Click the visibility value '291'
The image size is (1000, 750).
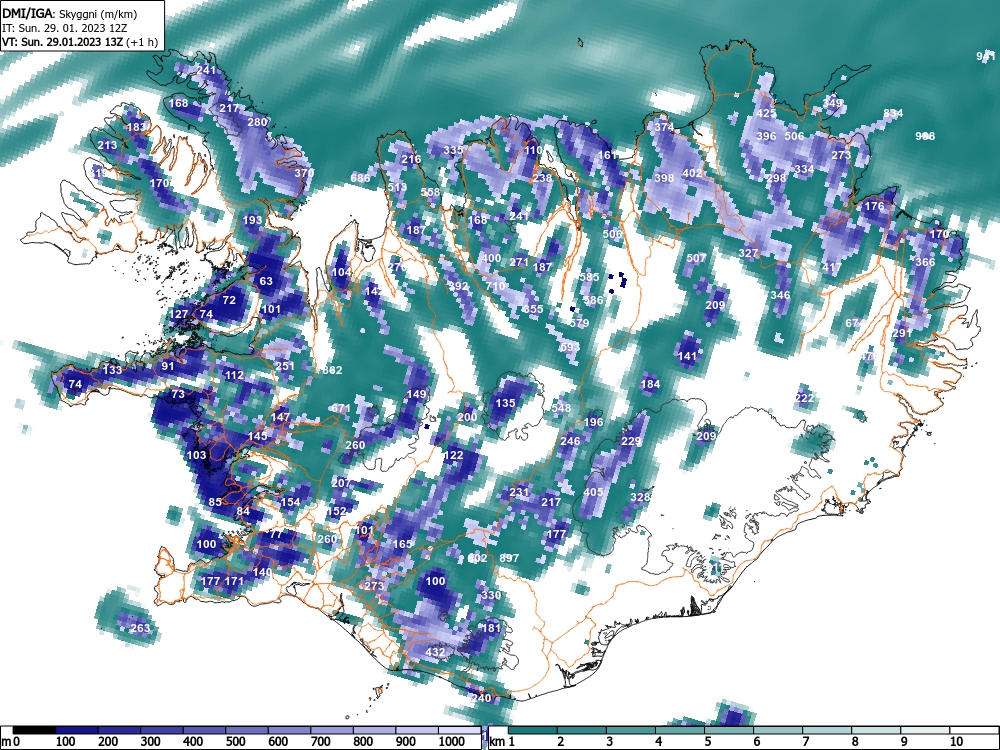tap(902, 334)
